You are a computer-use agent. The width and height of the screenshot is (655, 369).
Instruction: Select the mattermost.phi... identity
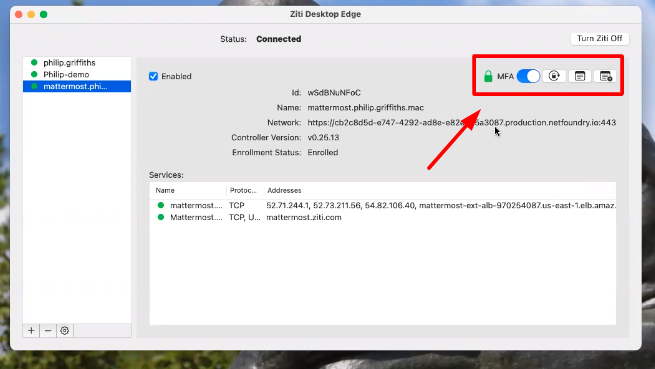point(77,86)
